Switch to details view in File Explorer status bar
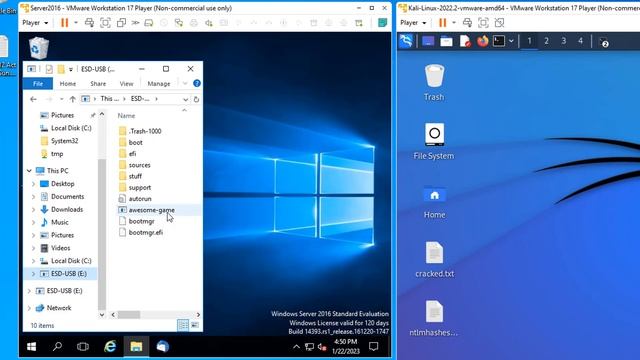This screenshot has width=640, height=360. 183,325
